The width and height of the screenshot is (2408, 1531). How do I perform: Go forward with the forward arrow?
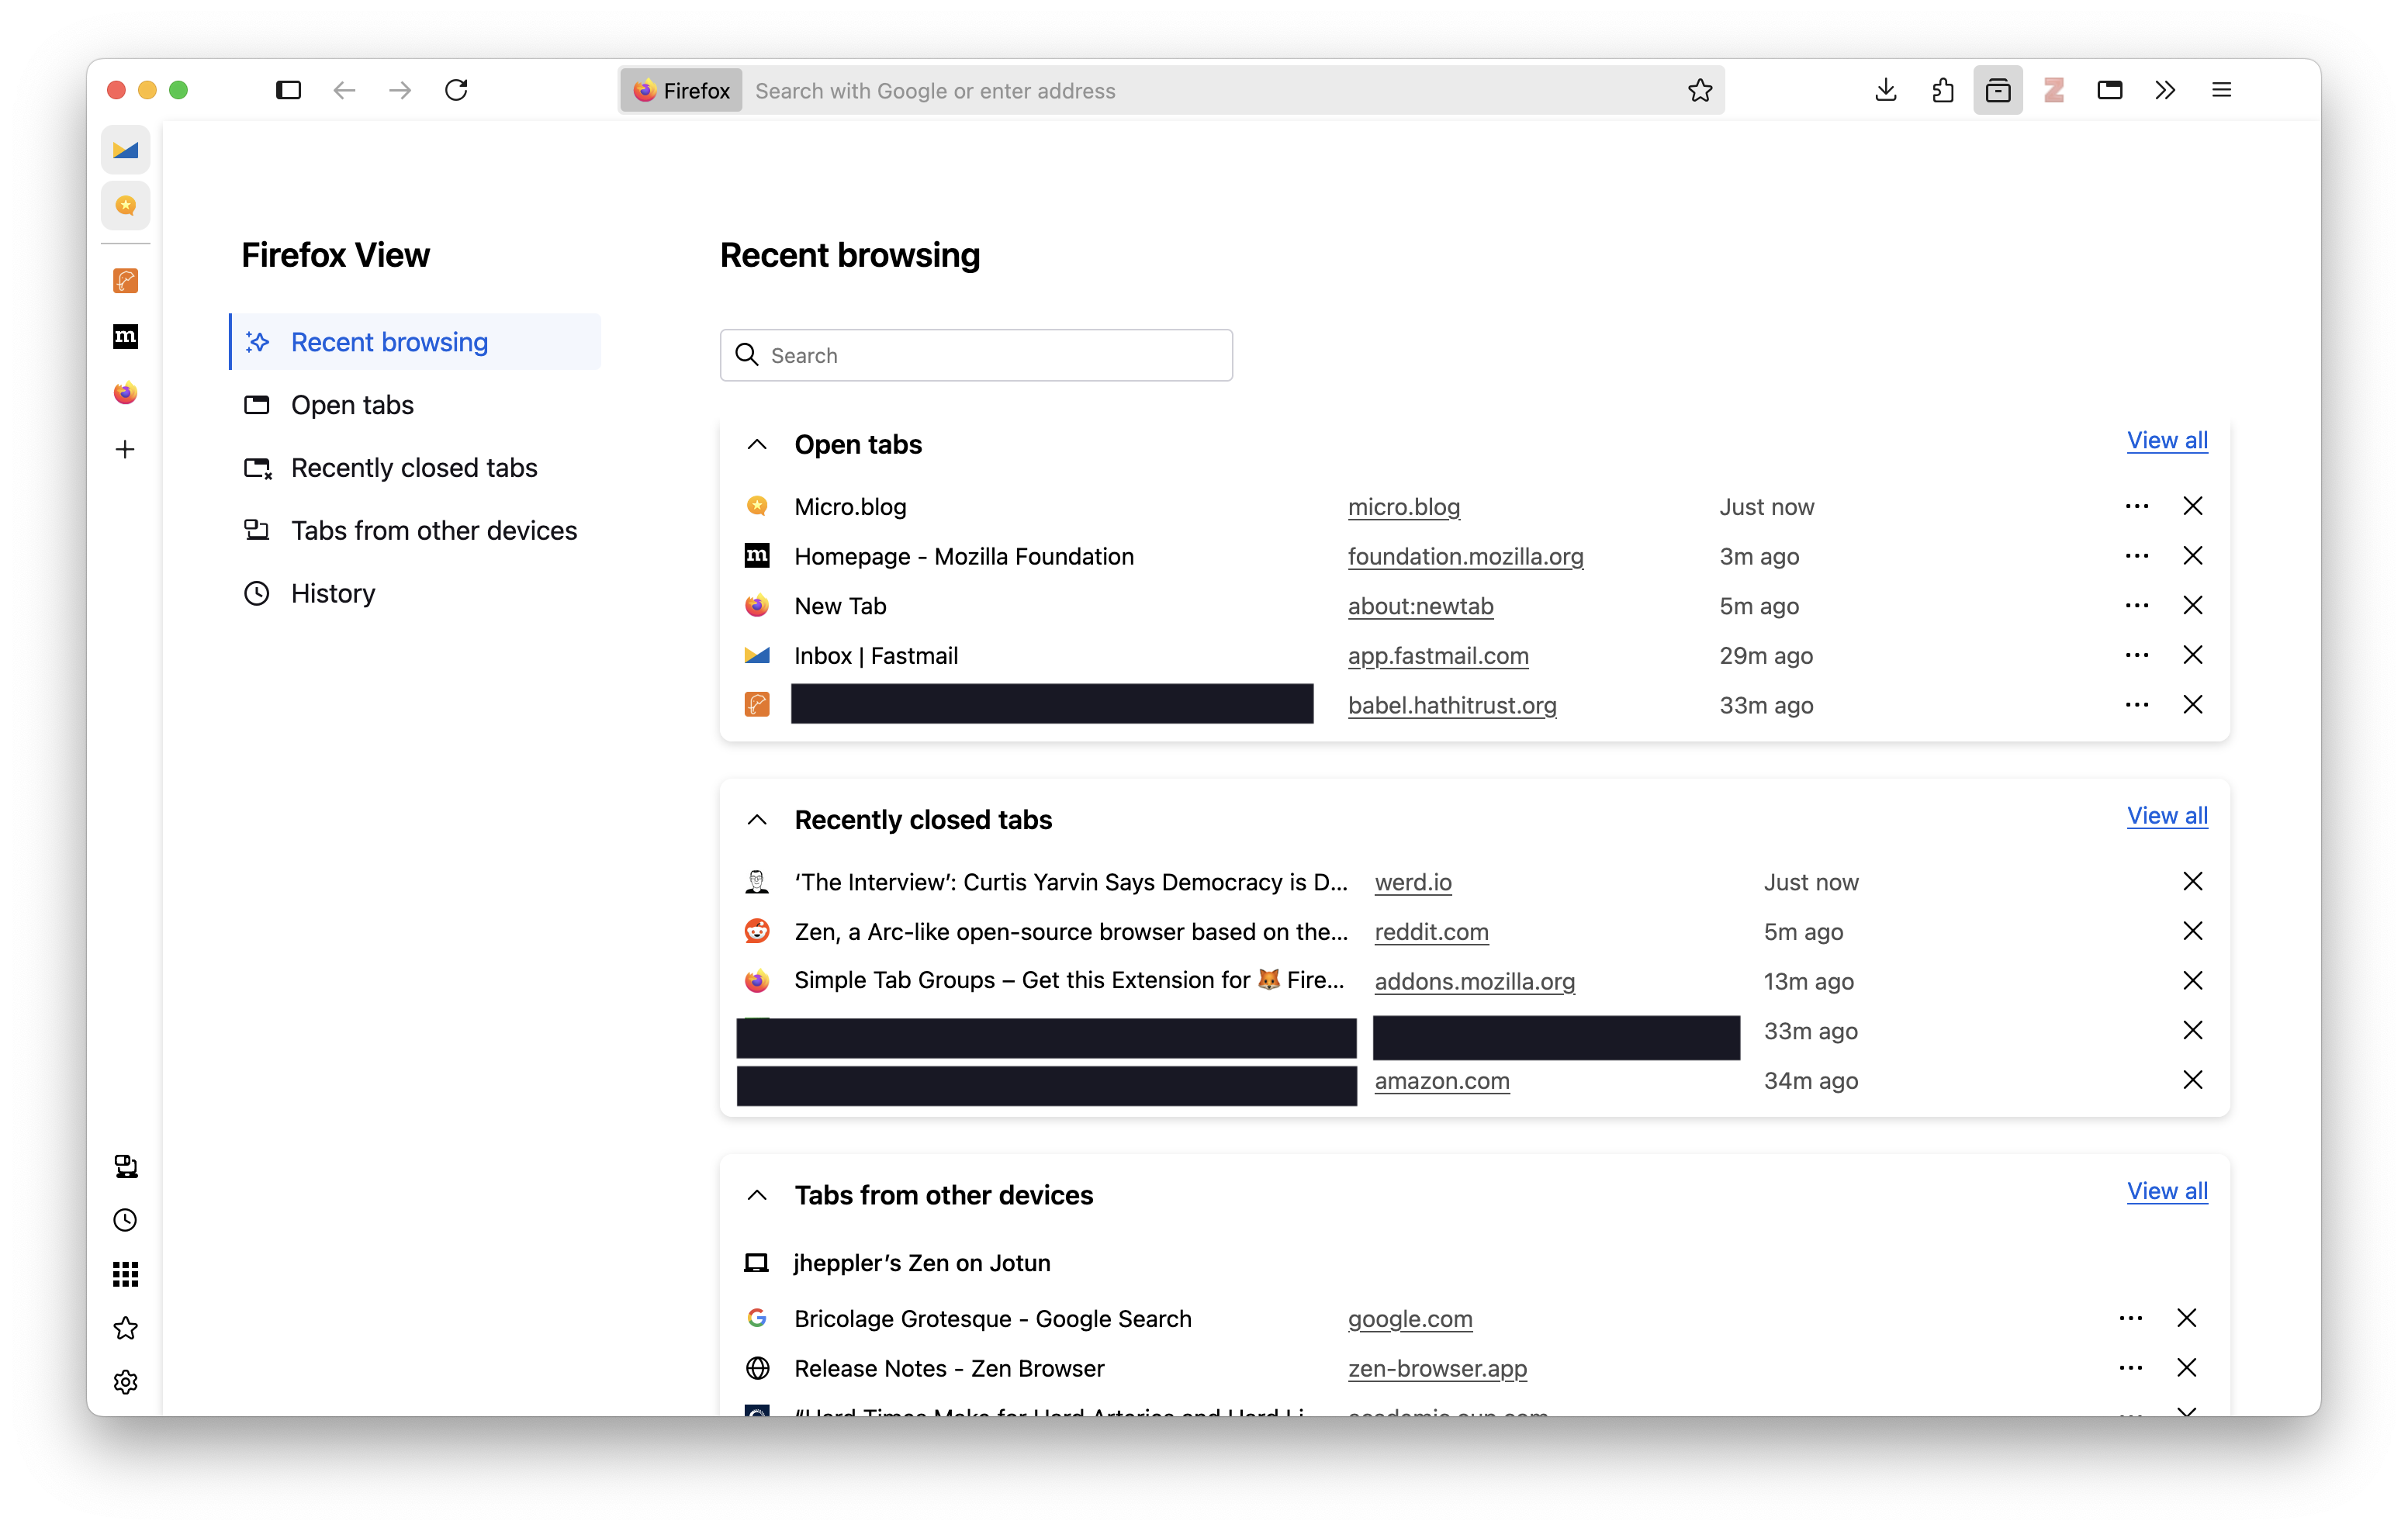(x=400, y=90)
